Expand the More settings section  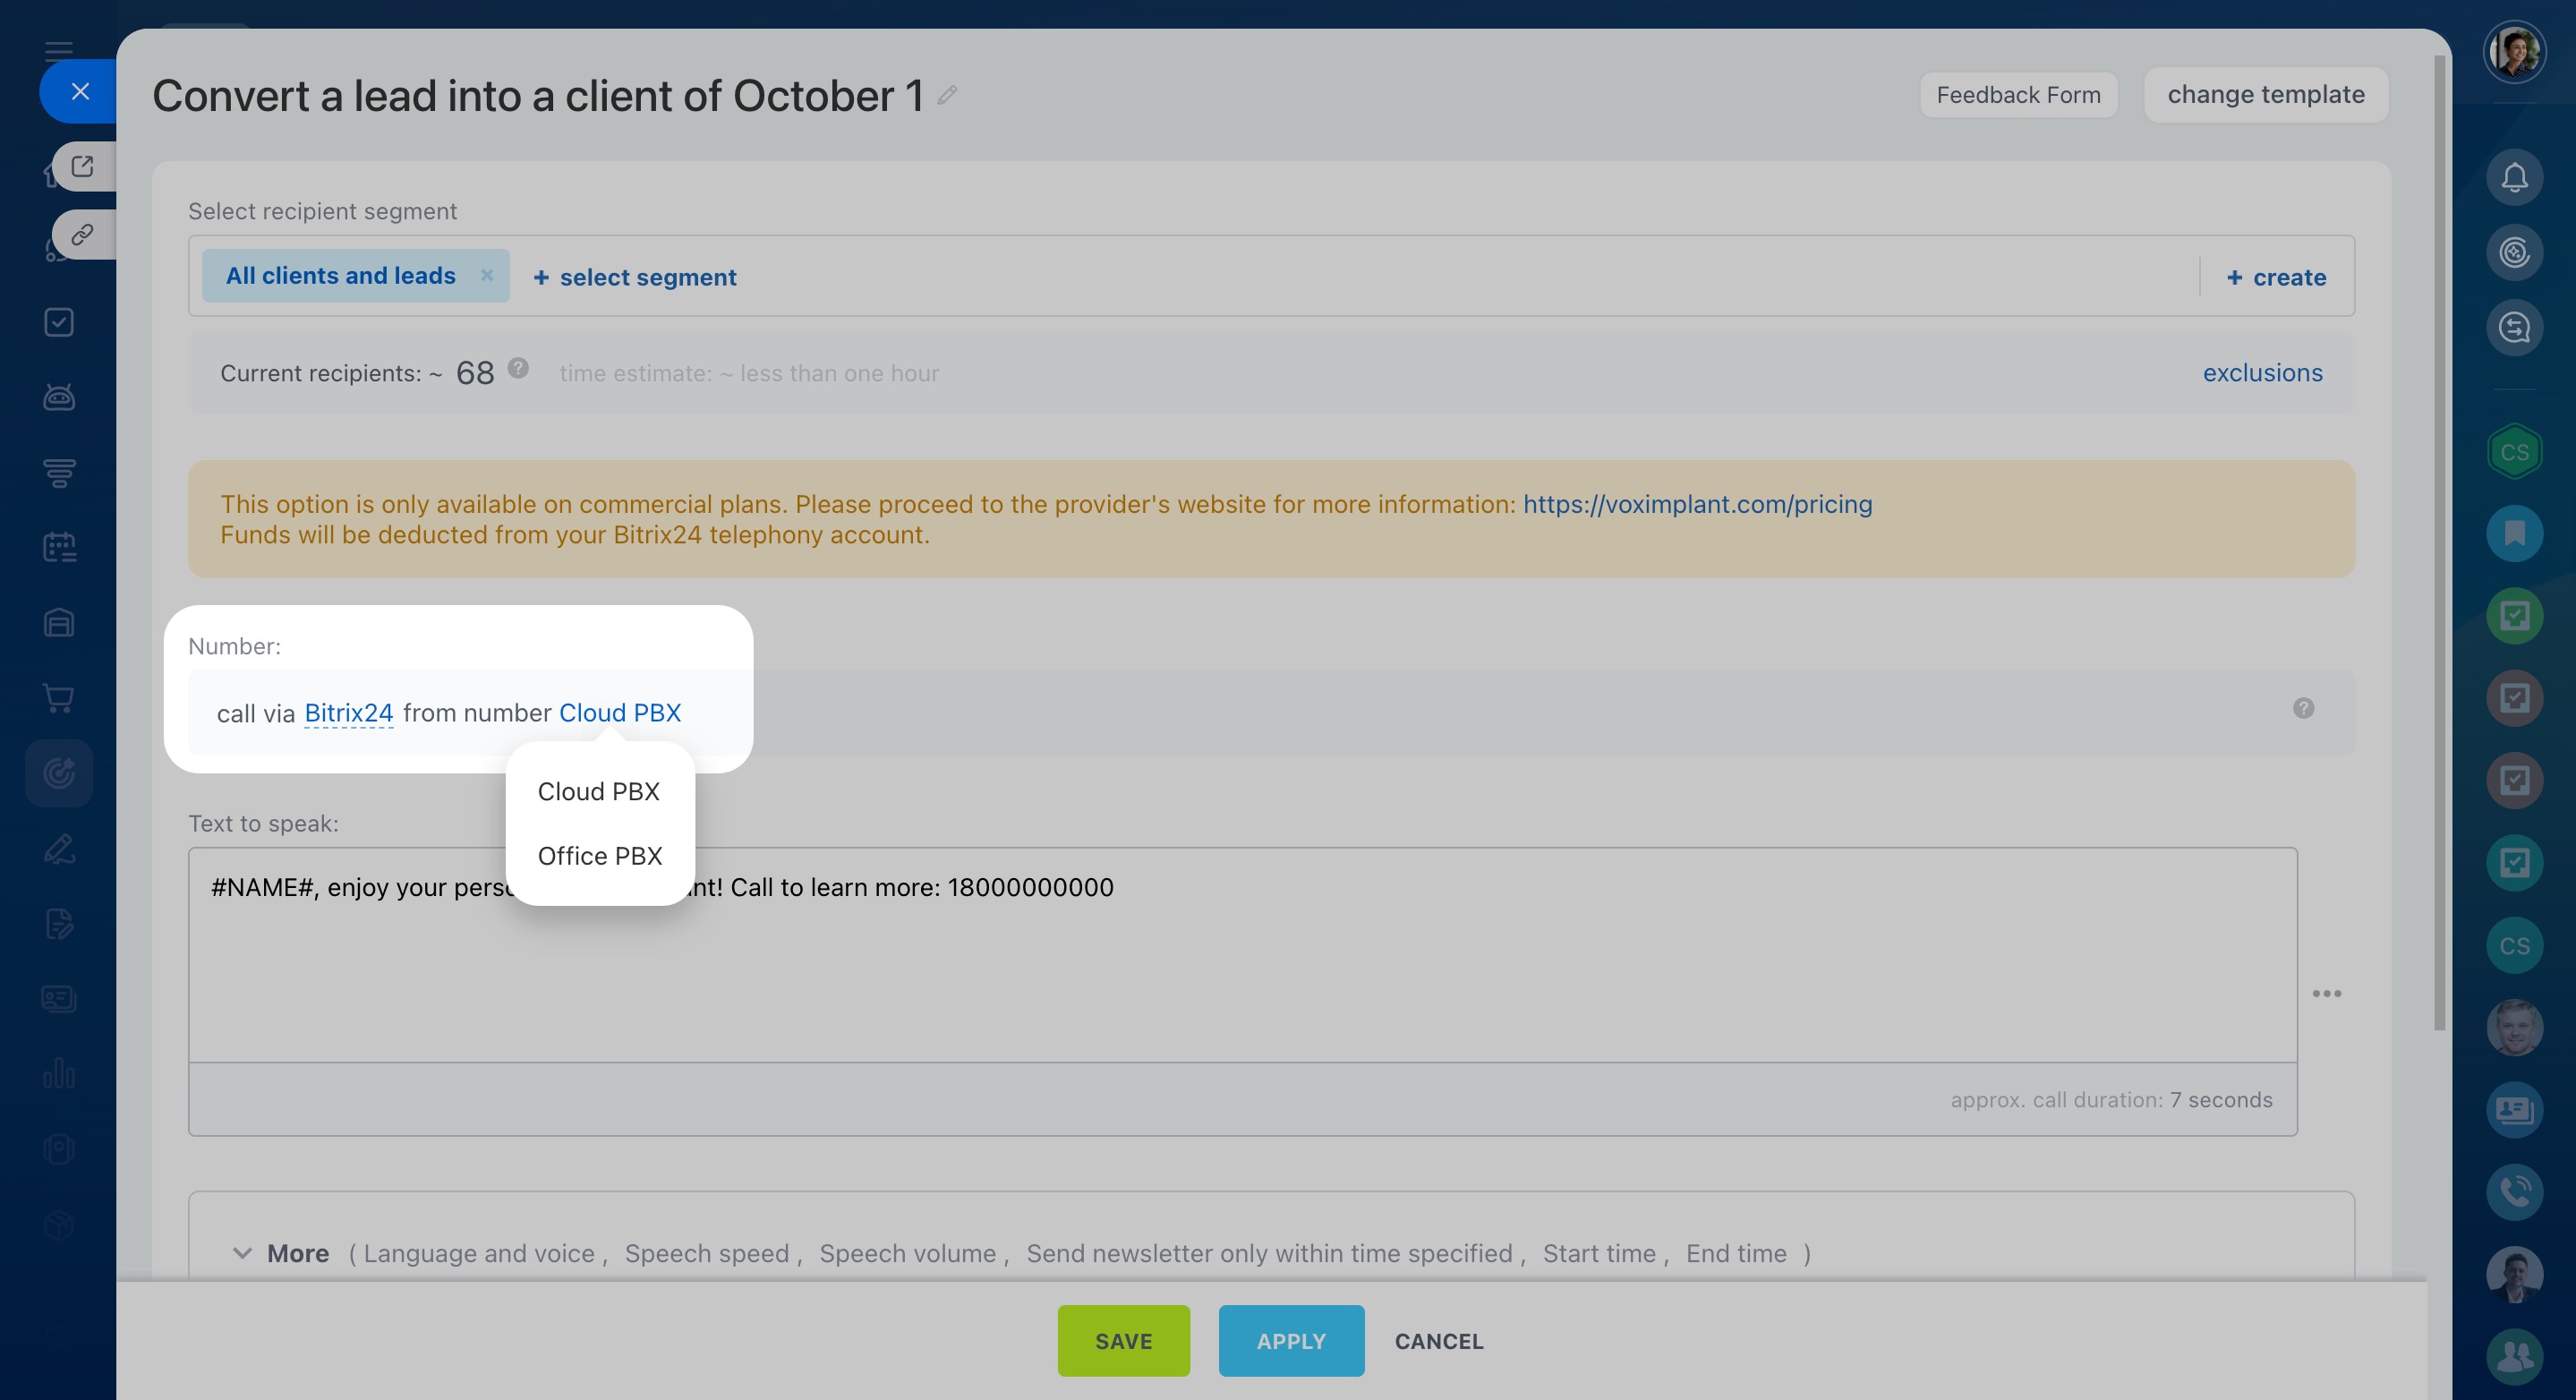click(297, 1253)
